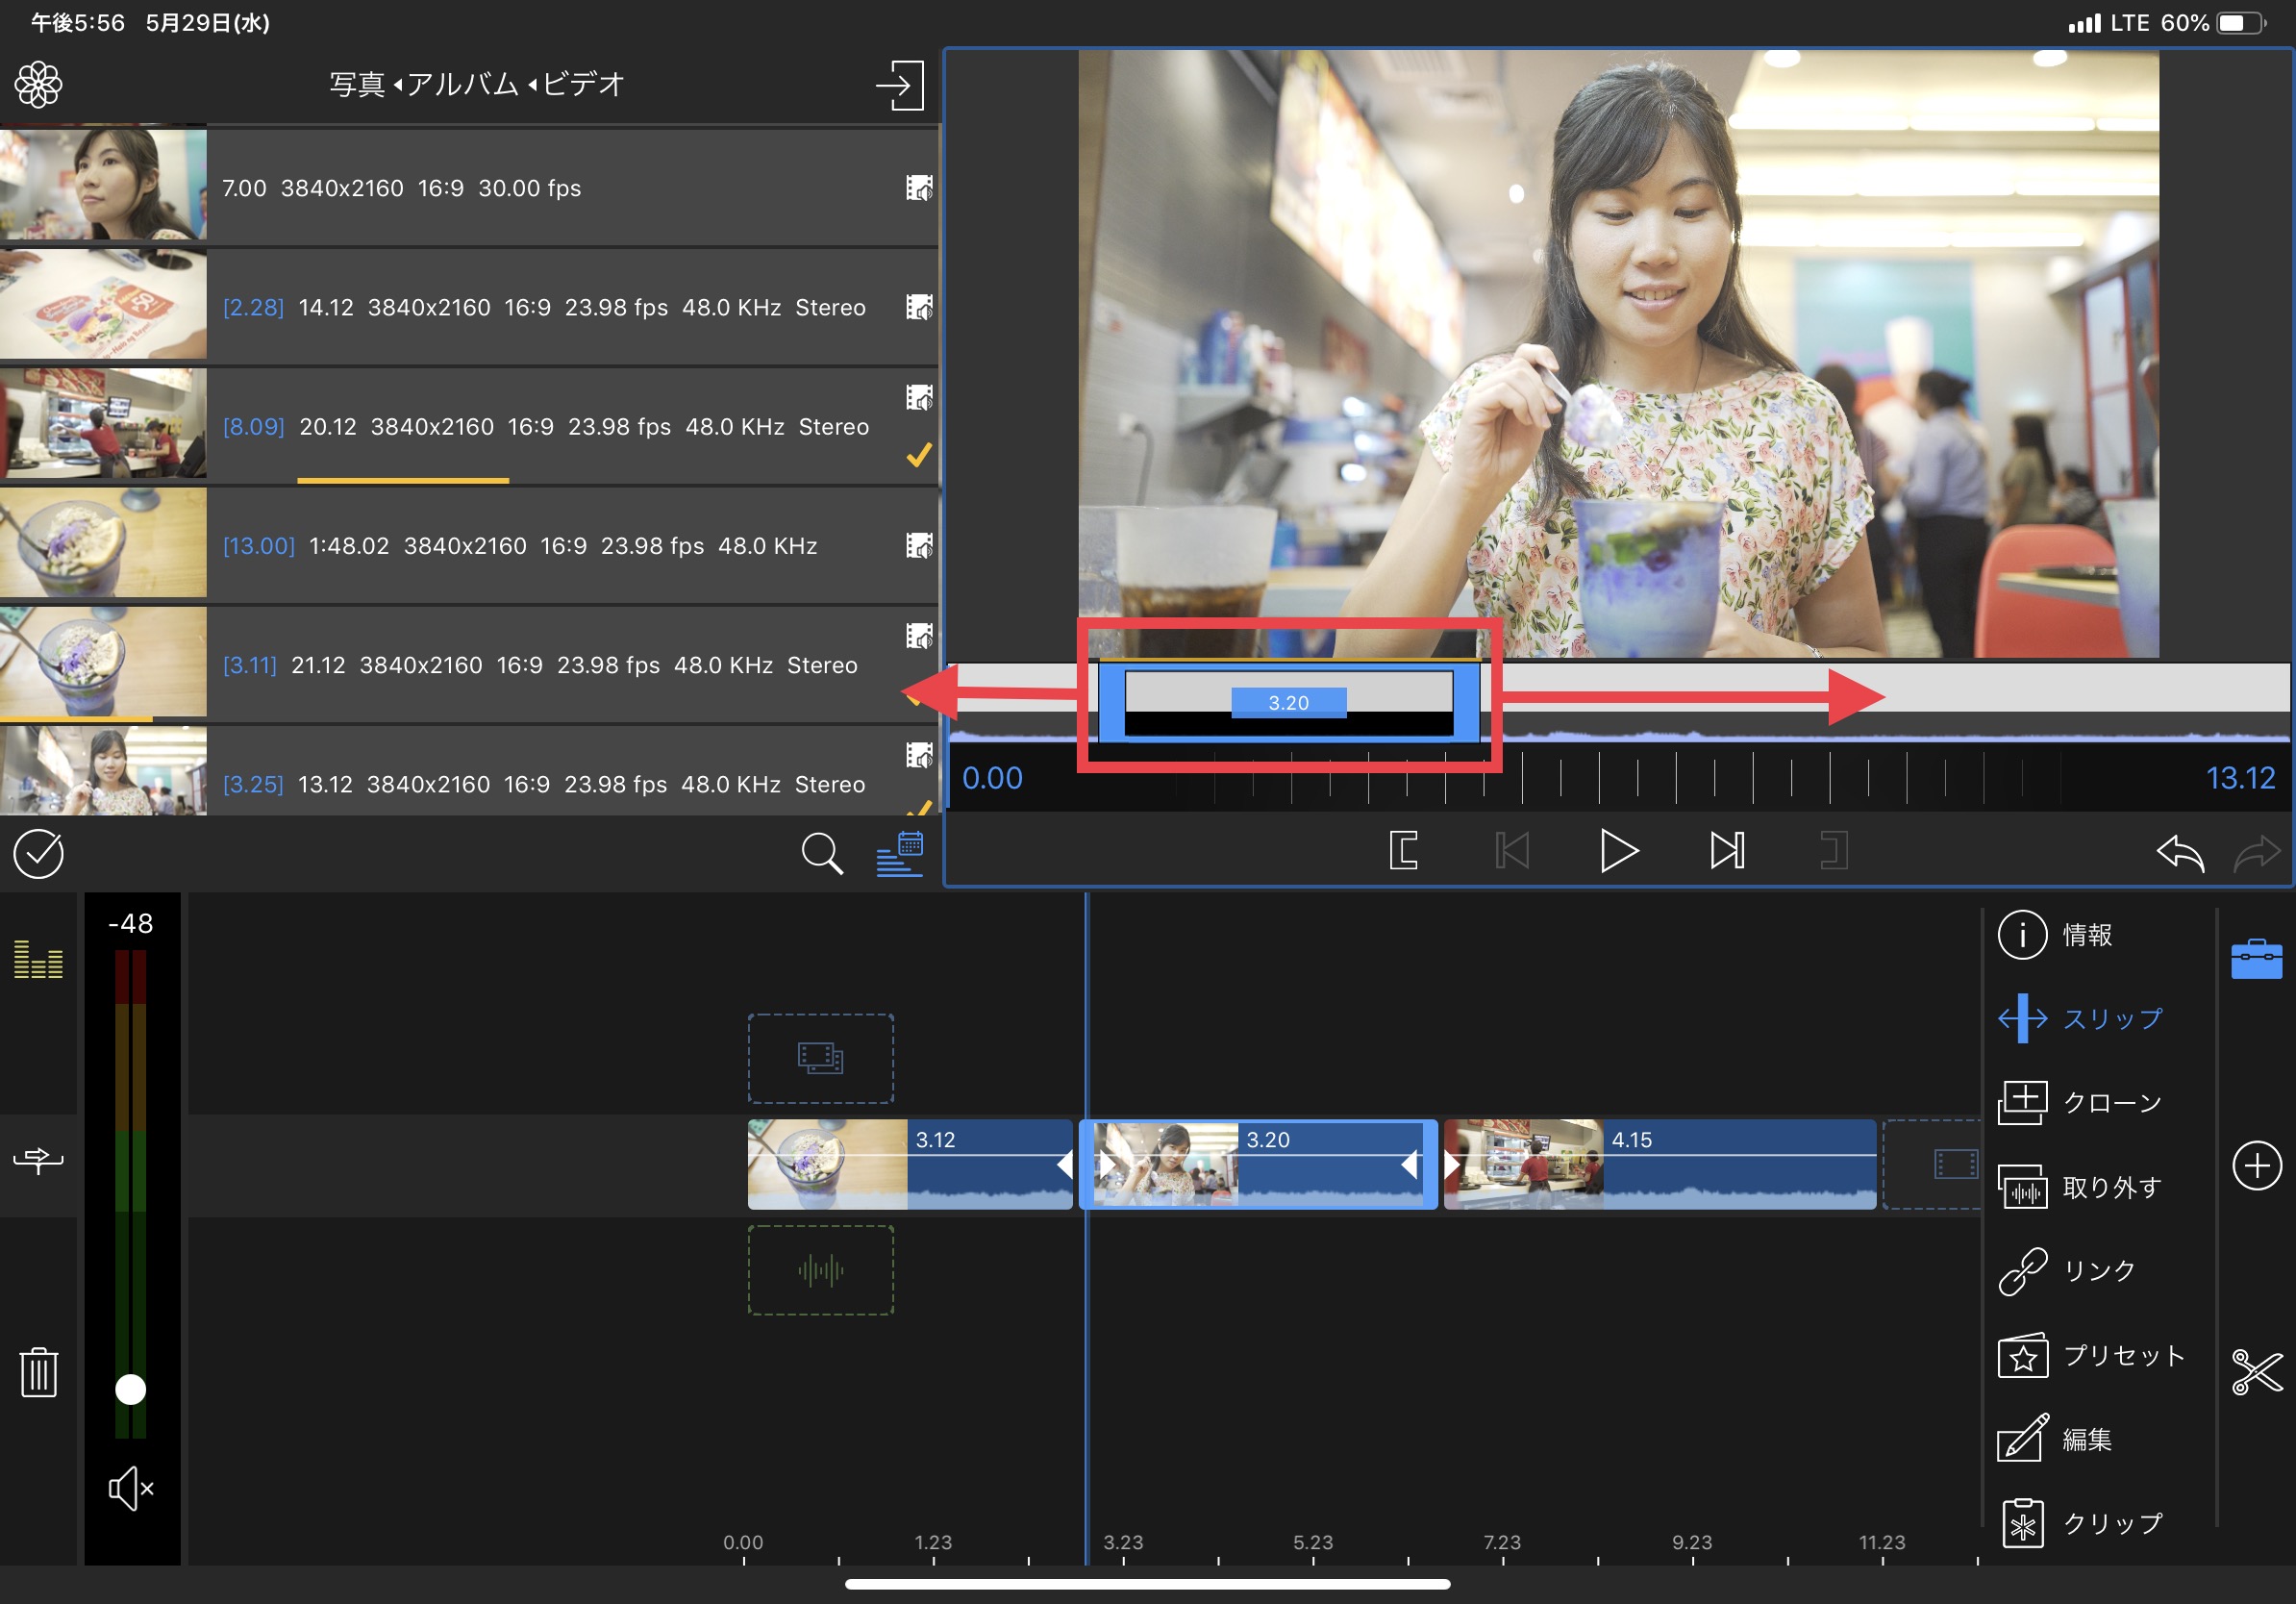
Task: Toggle the track insert mode icon
Action: [x=39, y=1160]
